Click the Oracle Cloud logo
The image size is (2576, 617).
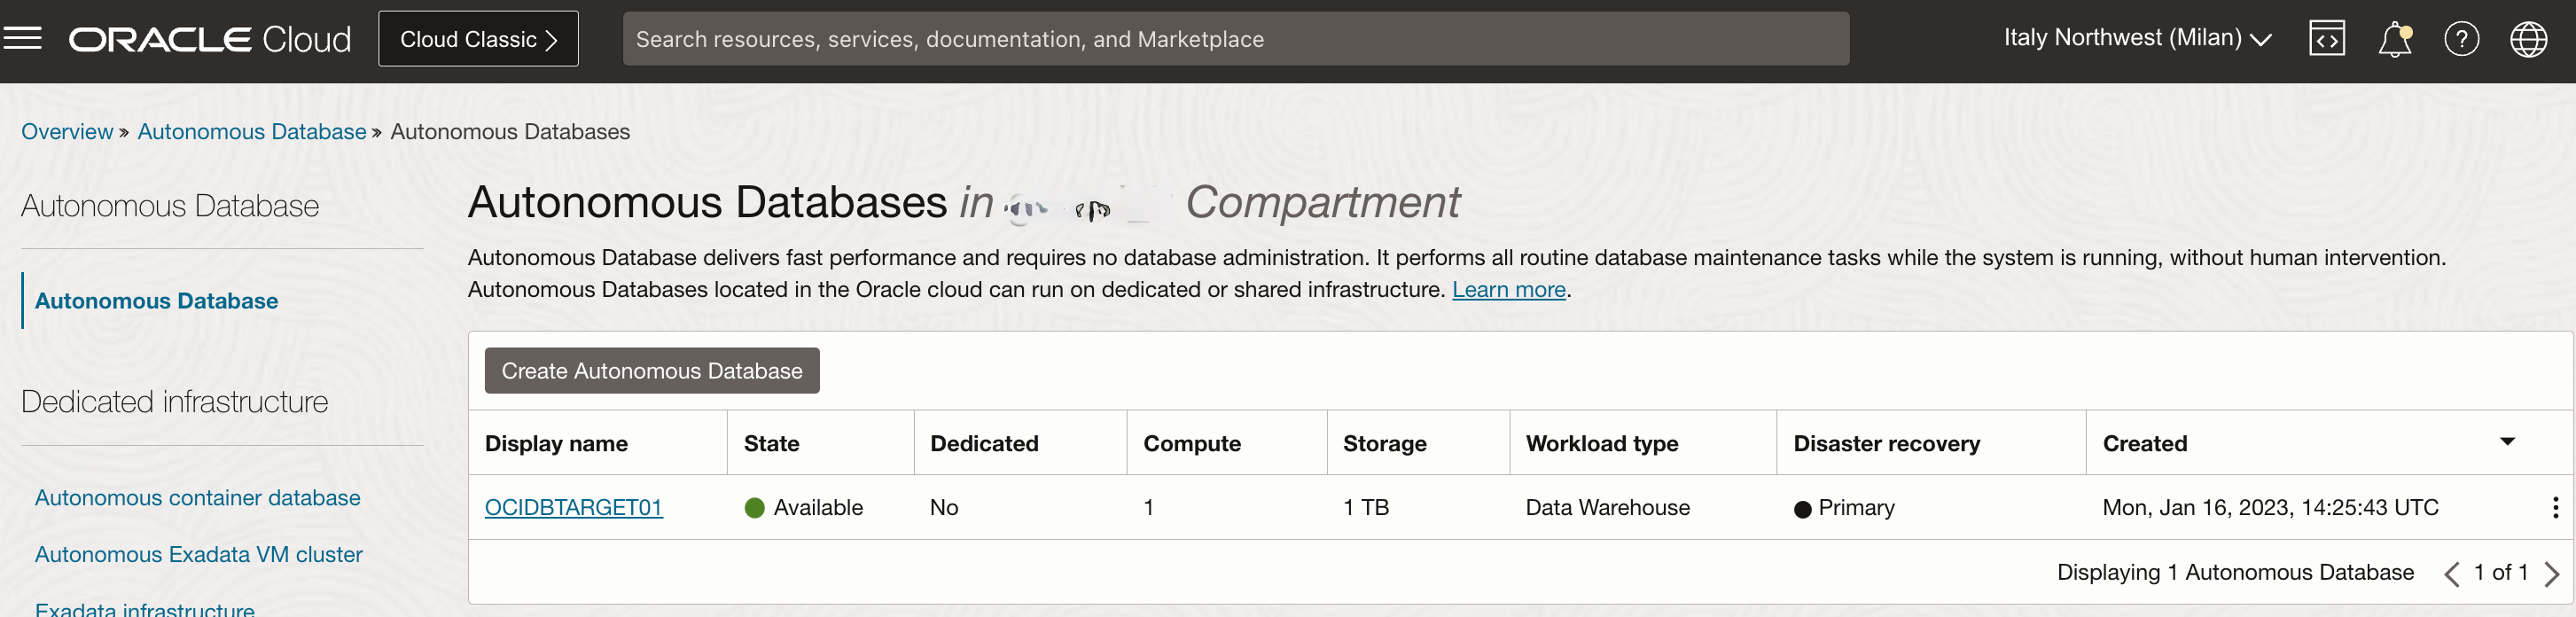click(210, 39)
